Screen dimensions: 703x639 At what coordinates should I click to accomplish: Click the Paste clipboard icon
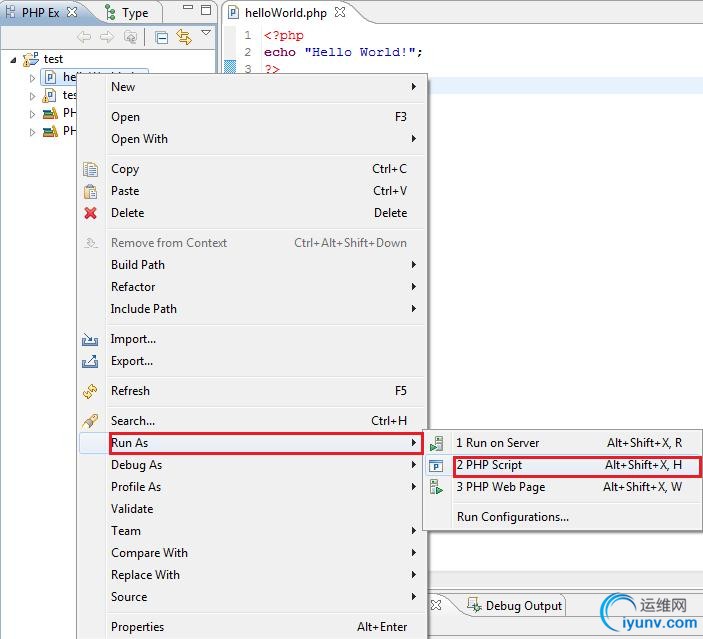[x=91, y=191]
